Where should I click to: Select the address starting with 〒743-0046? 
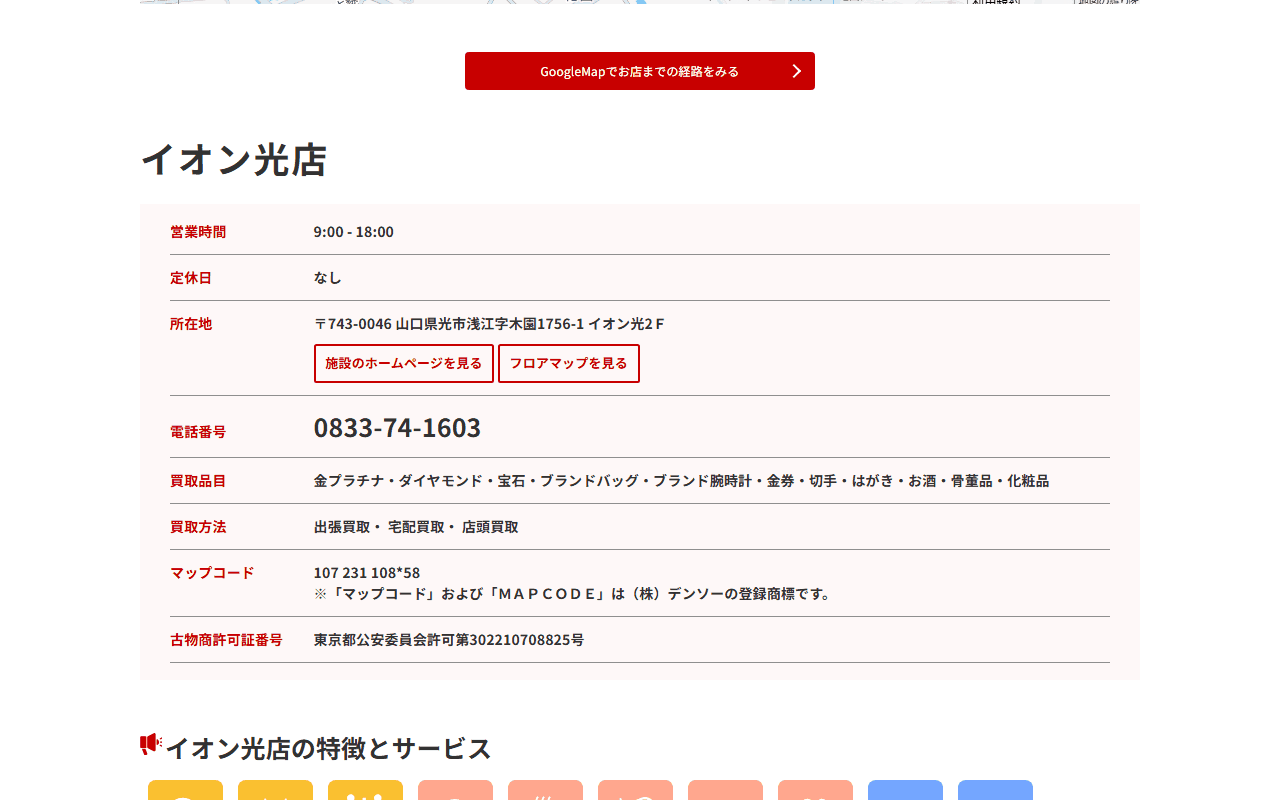tap(489, 324)
